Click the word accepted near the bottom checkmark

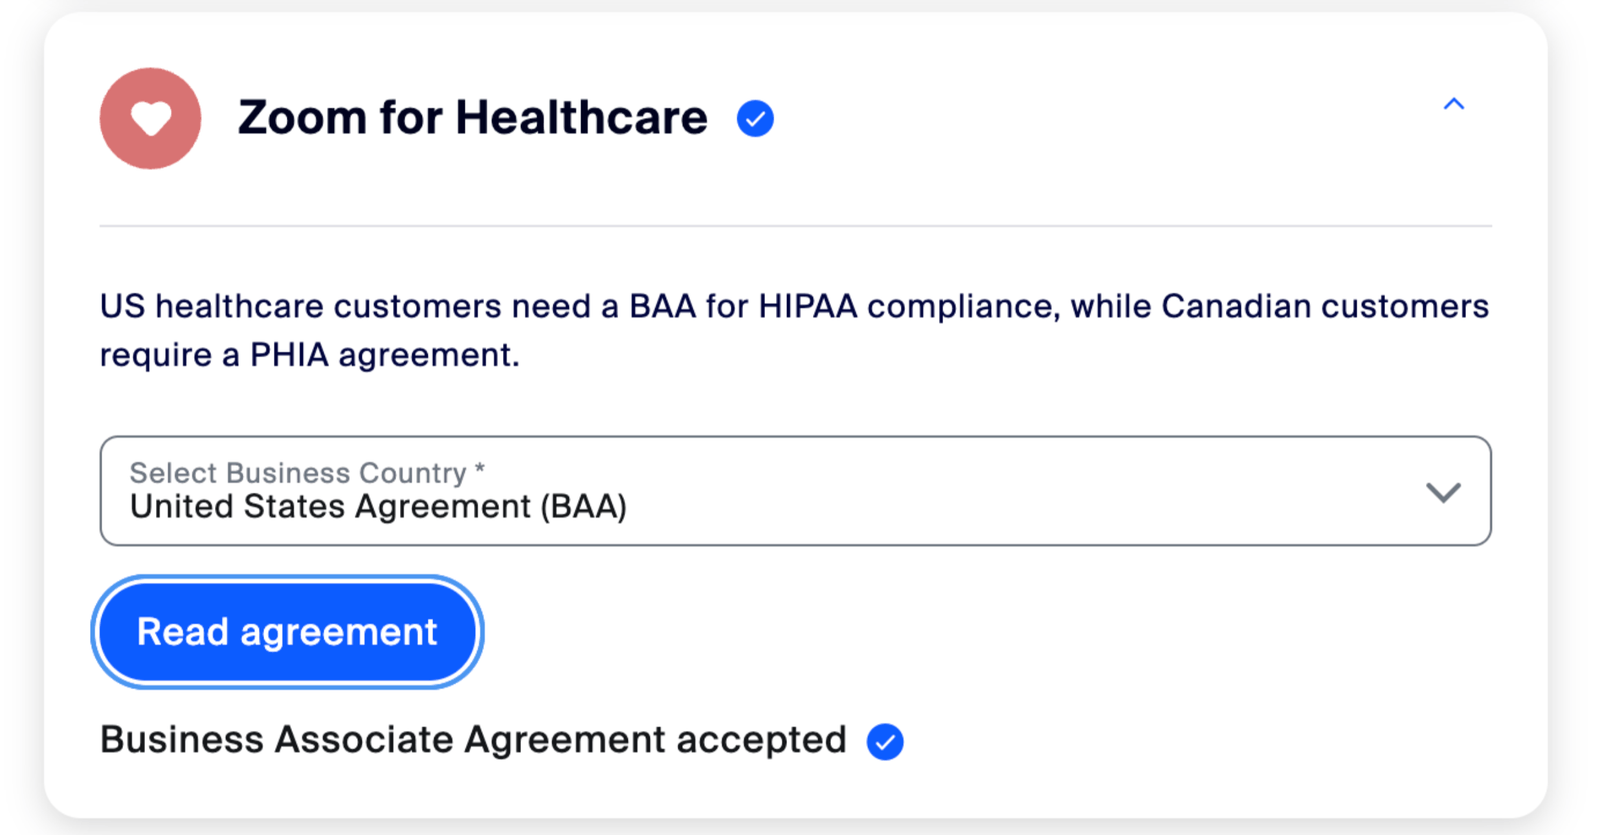[x=761, y=741]
